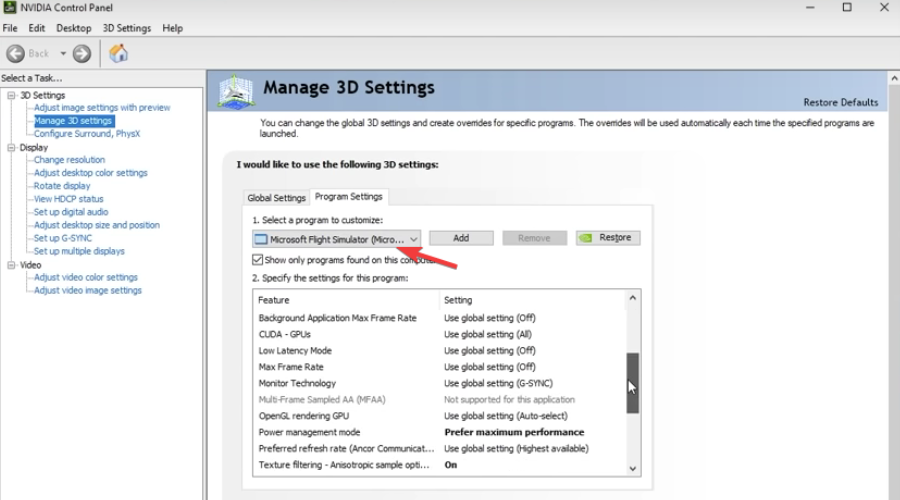Open Set up multiple displays
Screen dimensions: 900x500
pyautogui.click(x=79, y=251)
